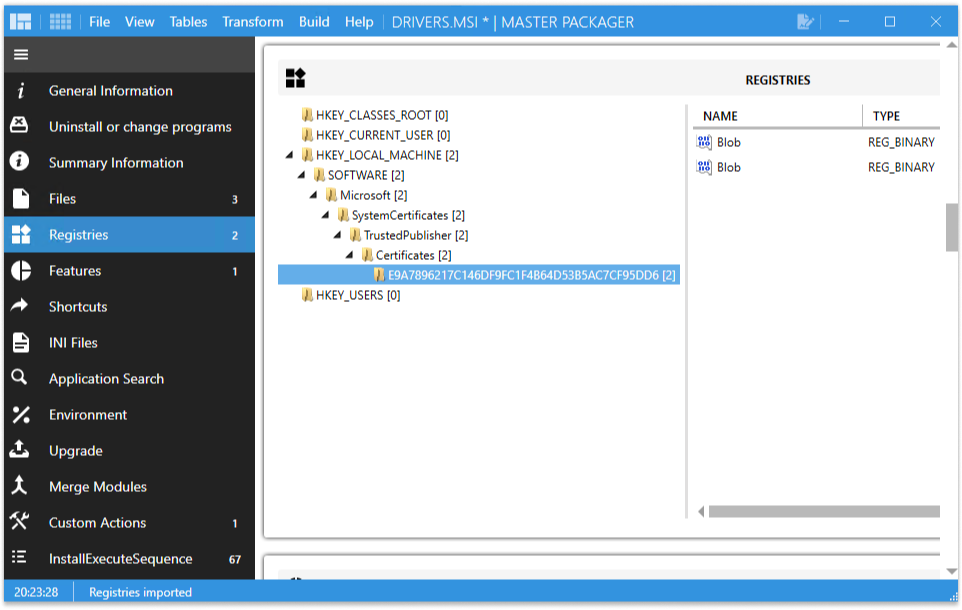Toggle the hamburger sidebar menu
The width and height of the screenshot is (962, 610).
coord(21,55)
